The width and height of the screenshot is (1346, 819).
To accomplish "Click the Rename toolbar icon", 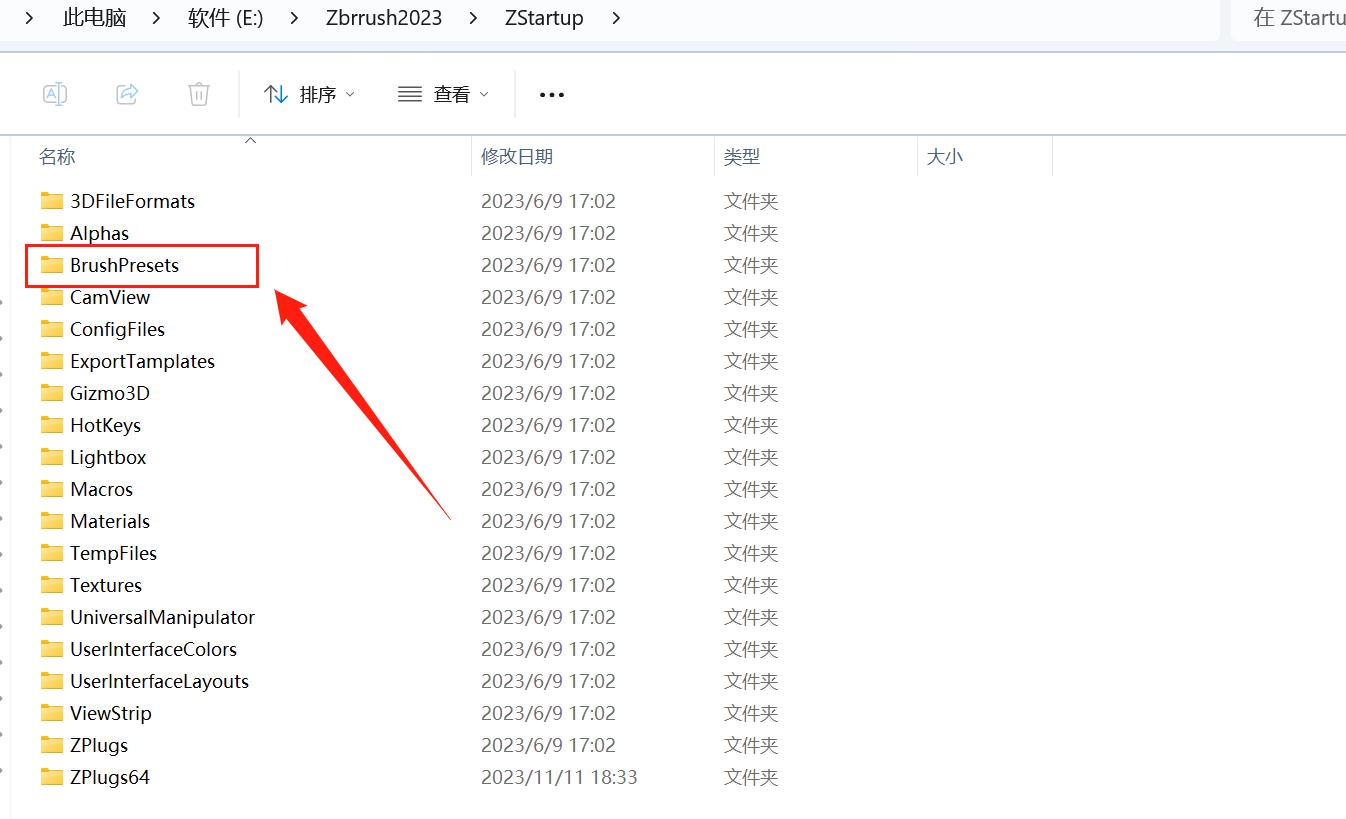I will [x=55, y=94].
